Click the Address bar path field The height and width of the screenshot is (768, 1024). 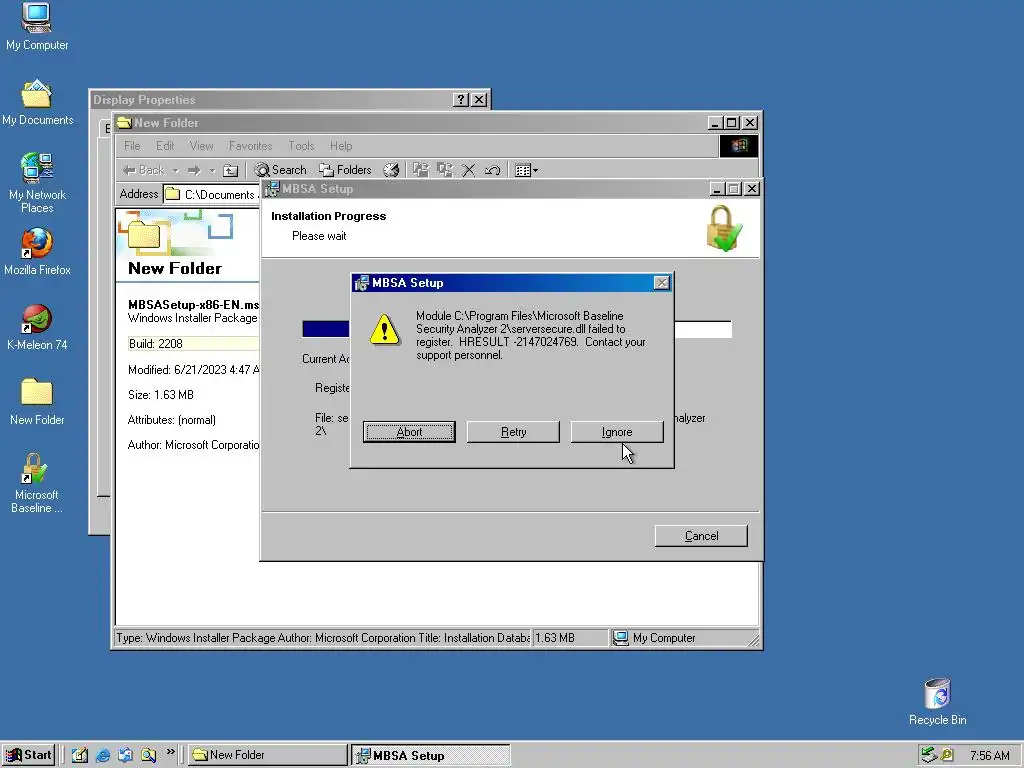coord(212,194)
